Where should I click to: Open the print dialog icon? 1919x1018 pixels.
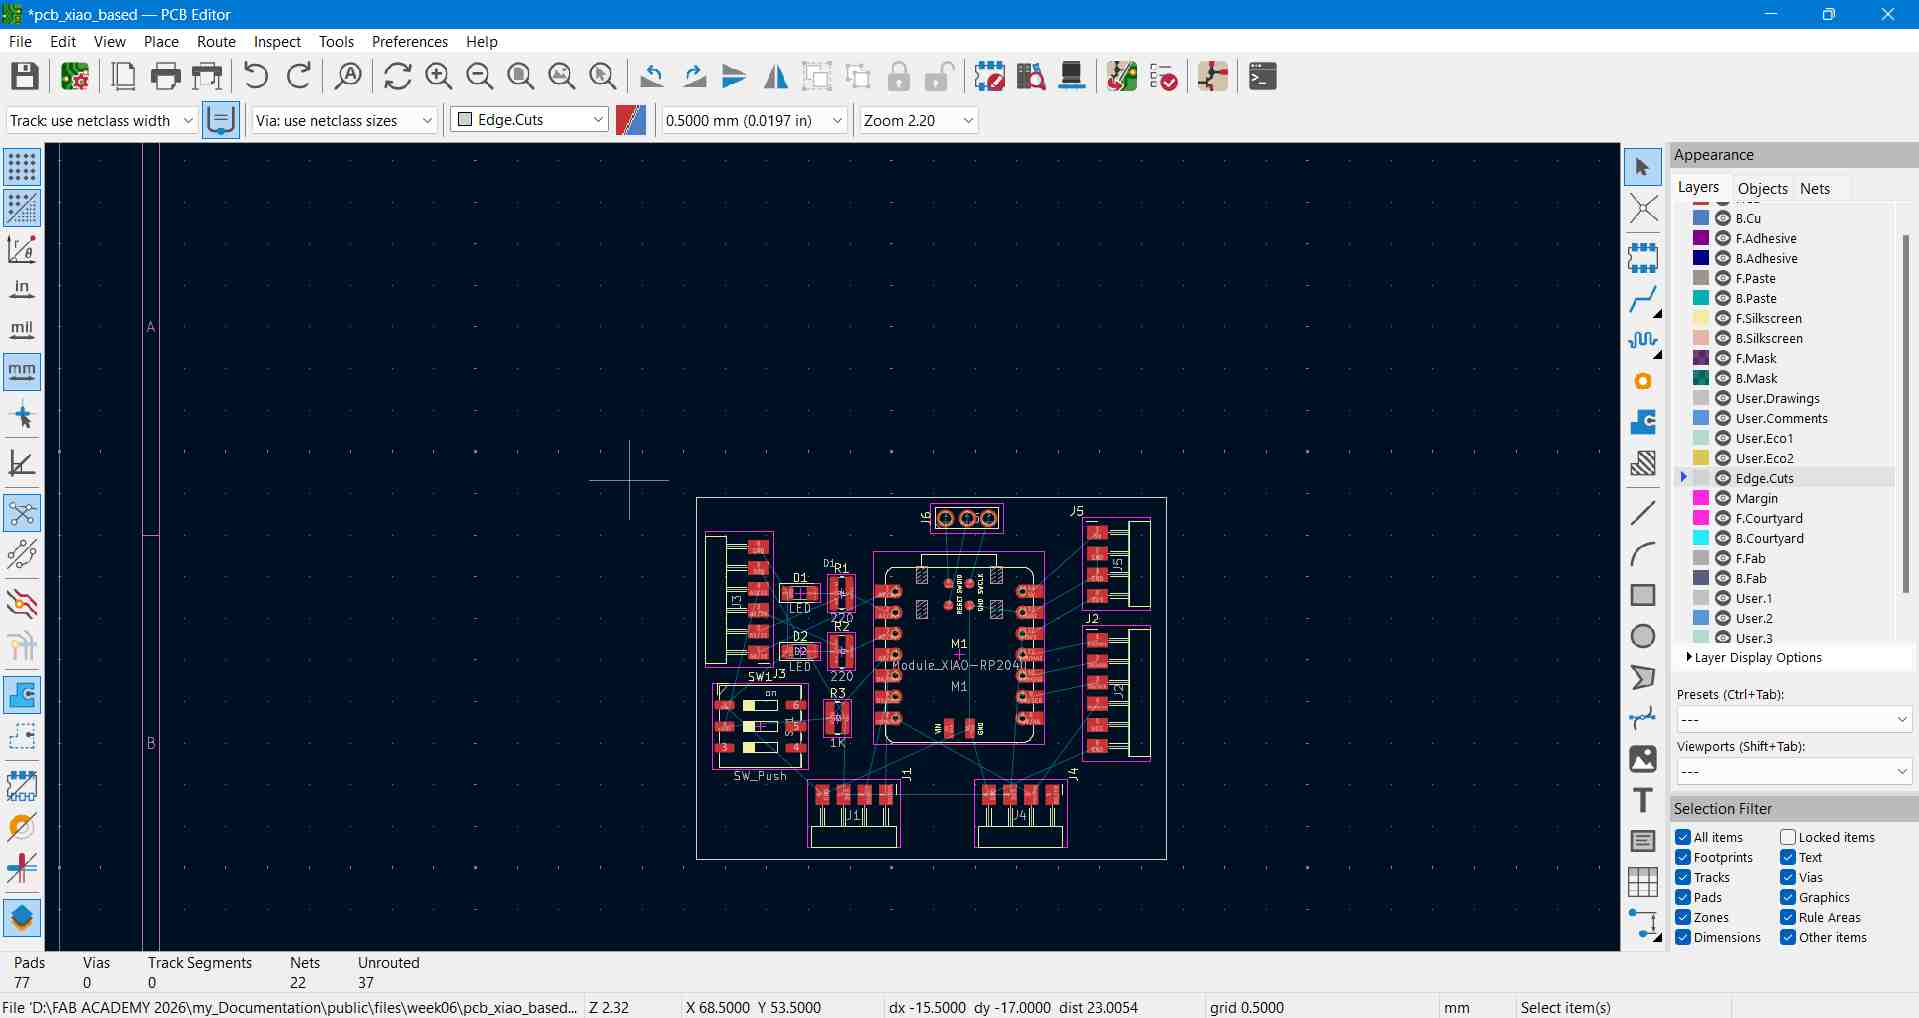tap(166, 76)
